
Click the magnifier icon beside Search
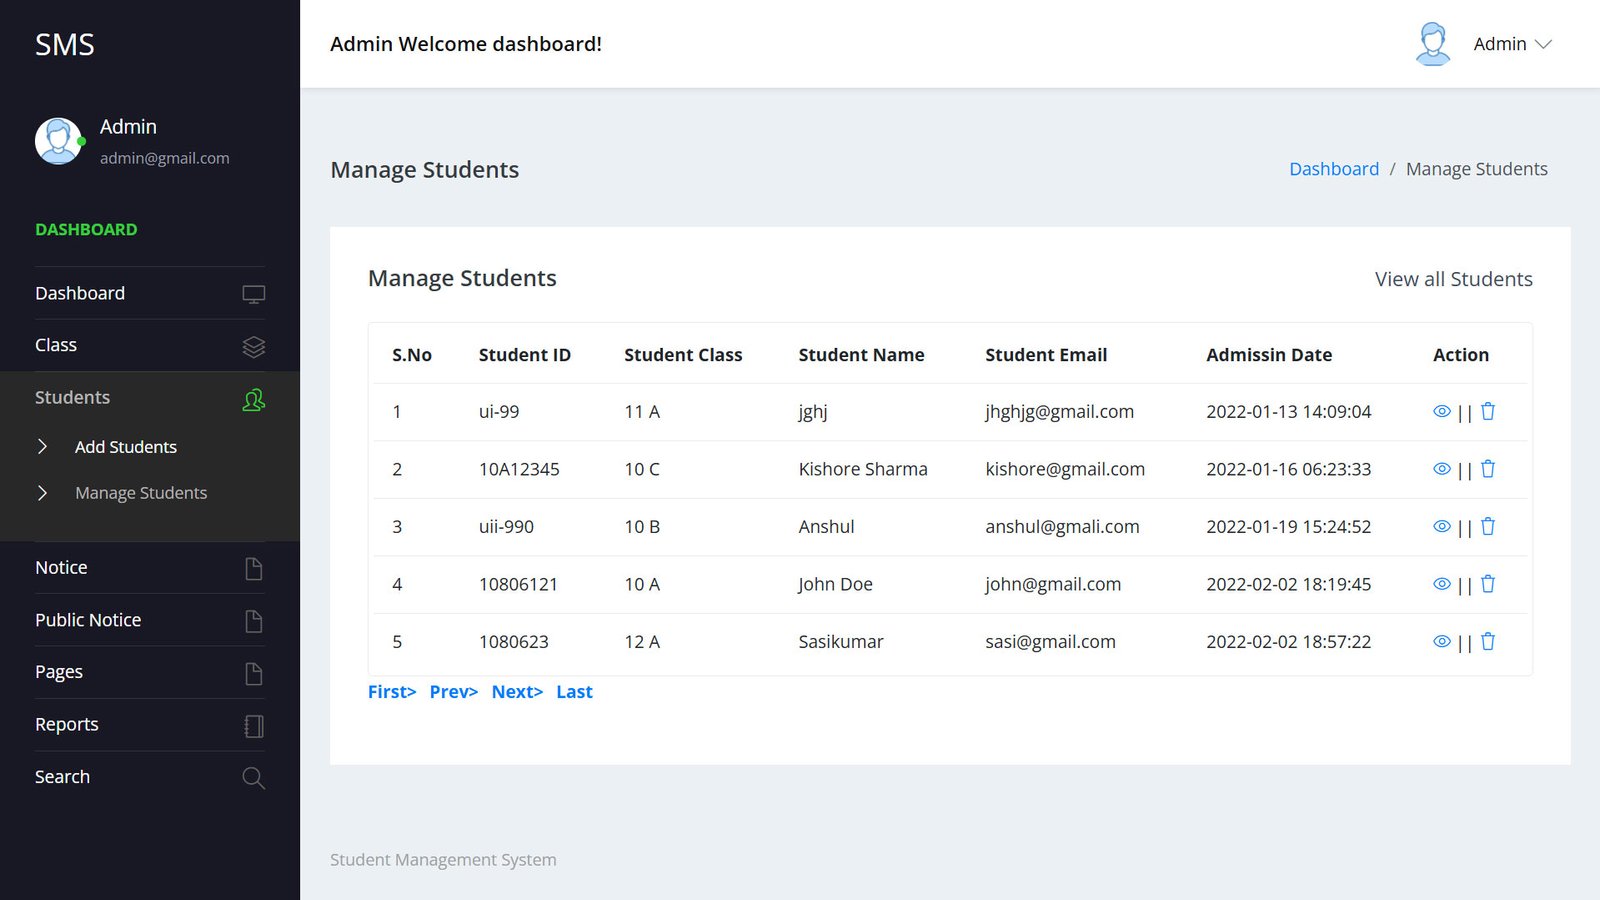click(x=254, y=778)
